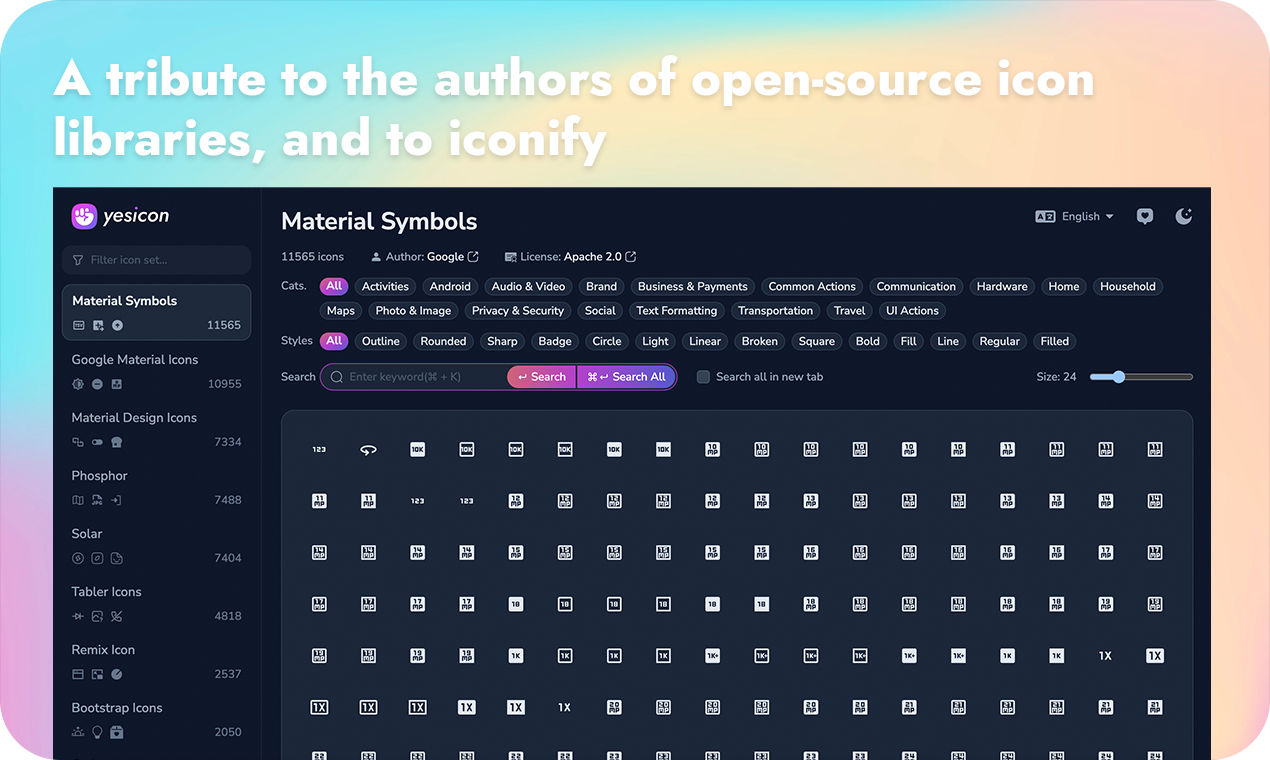Choose the Bold style chip
This screenshot has width=1270, height=760.
(868, 341)
